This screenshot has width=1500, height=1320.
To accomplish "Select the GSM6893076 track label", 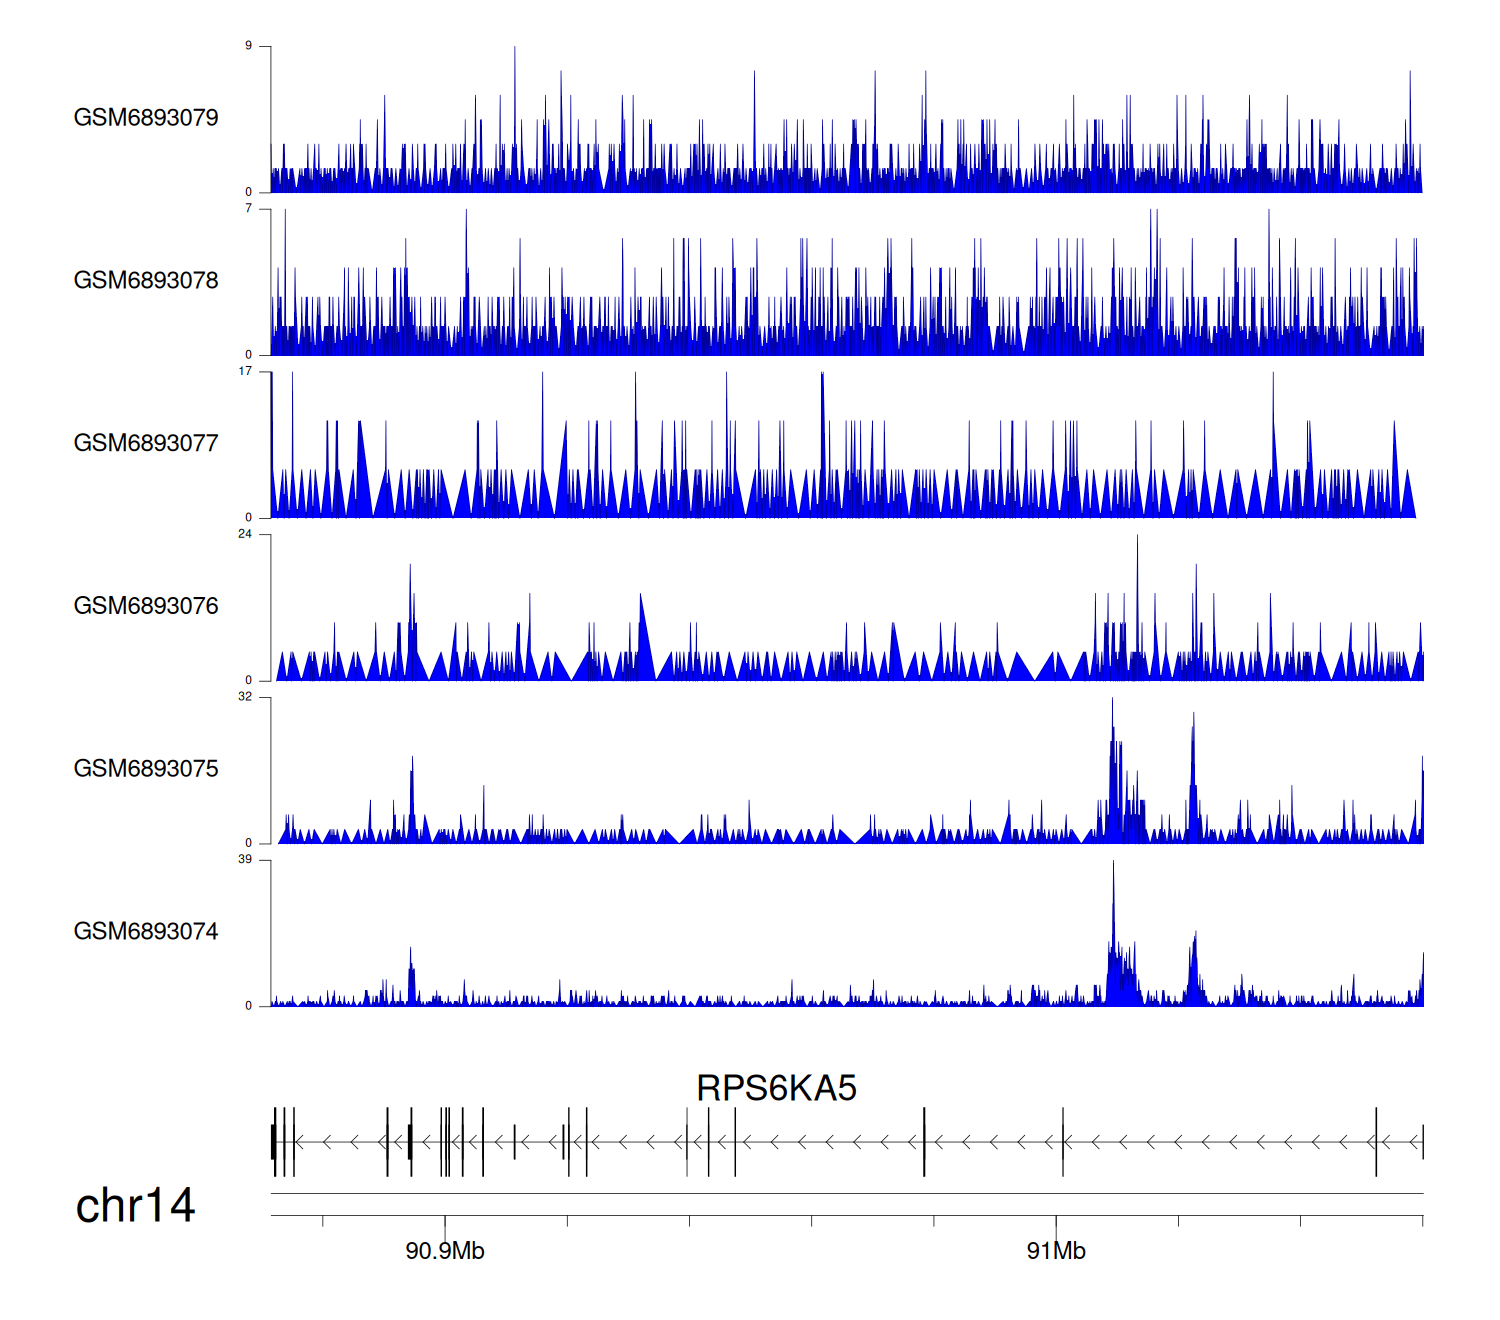I will [x=146, y=606].
